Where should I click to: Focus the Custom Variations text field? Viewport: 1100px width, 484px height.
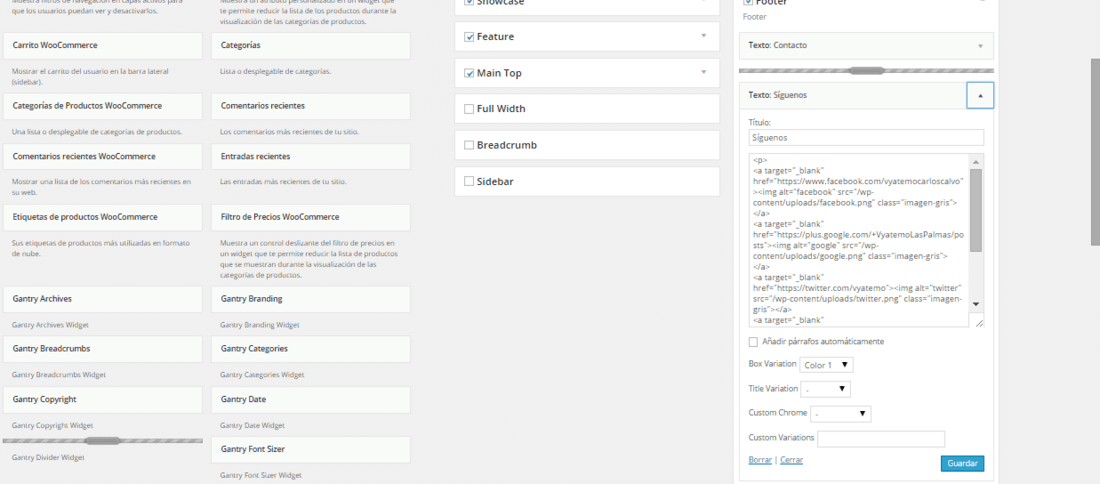point(881,439)
